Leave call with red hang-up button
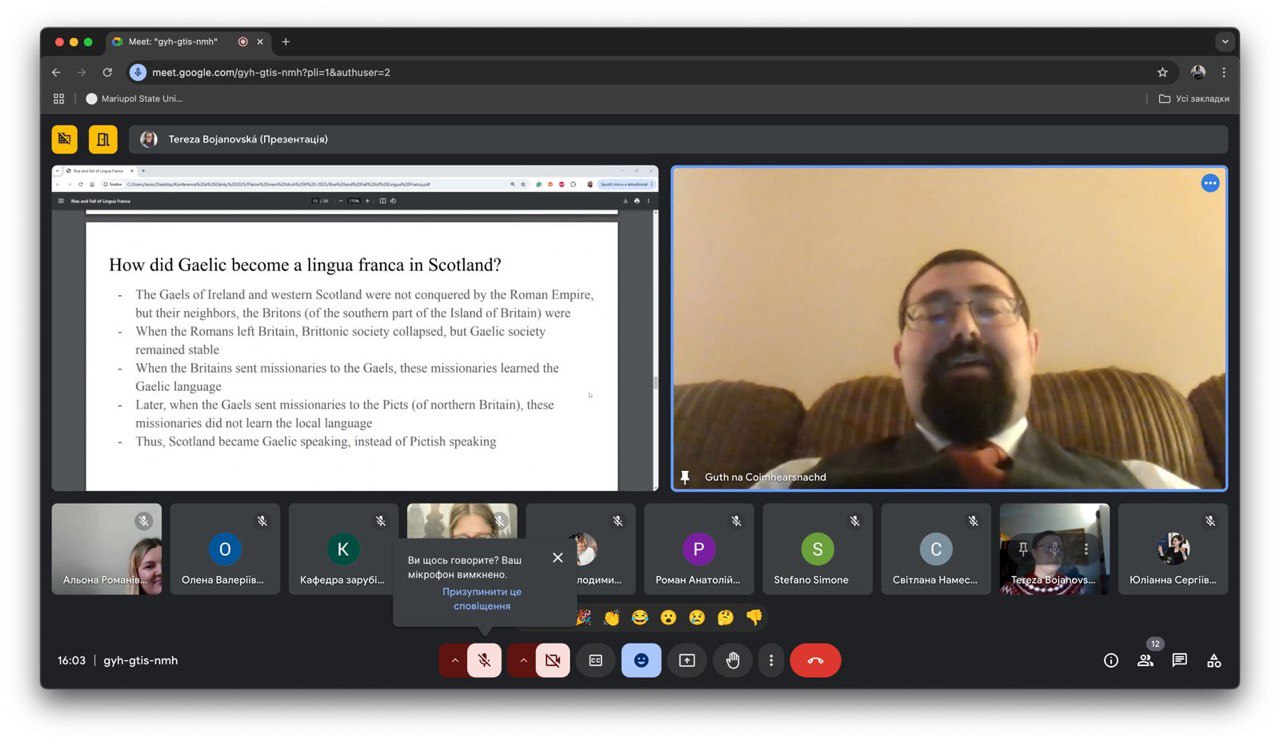Image resolution: width=1280 pixels, height=742 pixels. (x=815, y=661)
